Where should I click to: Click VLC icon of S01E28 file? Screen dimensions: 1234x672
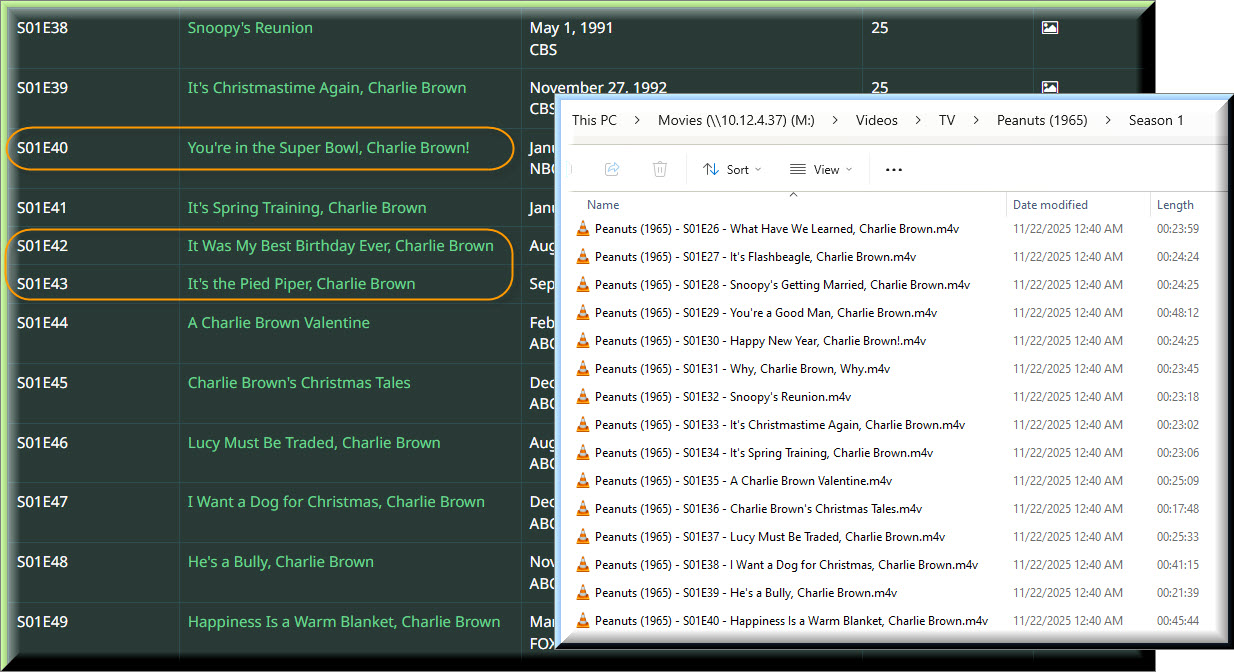[583, 285]
